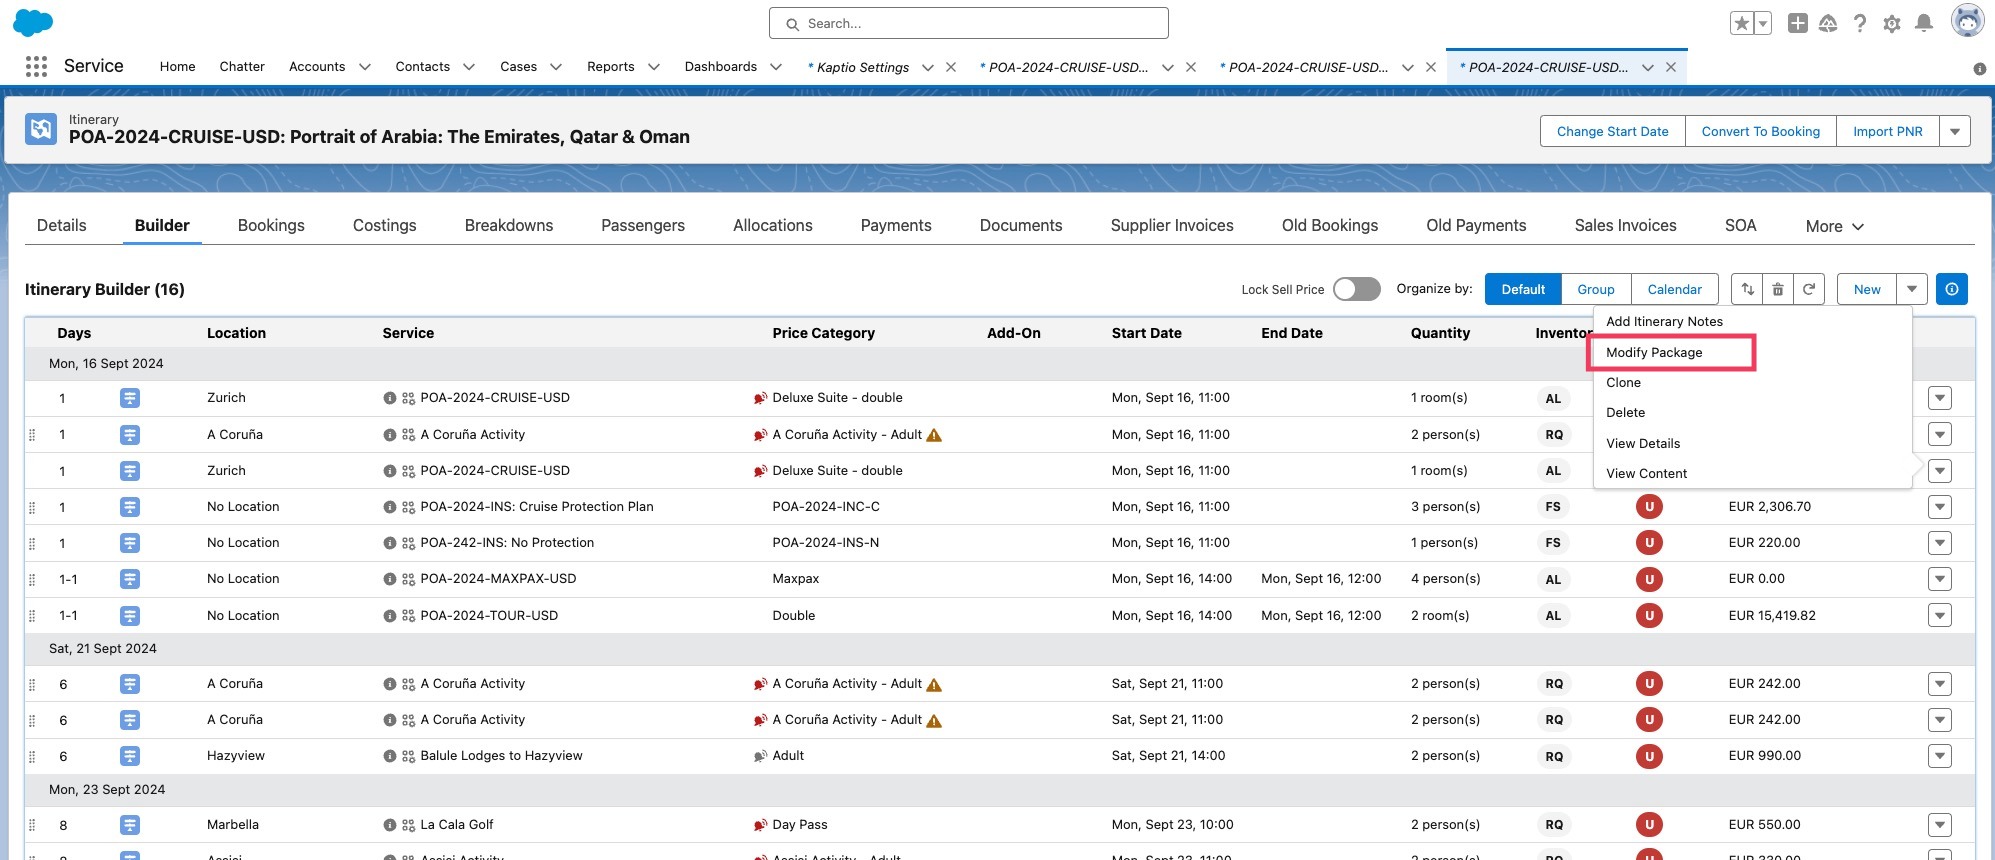Click into the global Search field

[968, 23]
